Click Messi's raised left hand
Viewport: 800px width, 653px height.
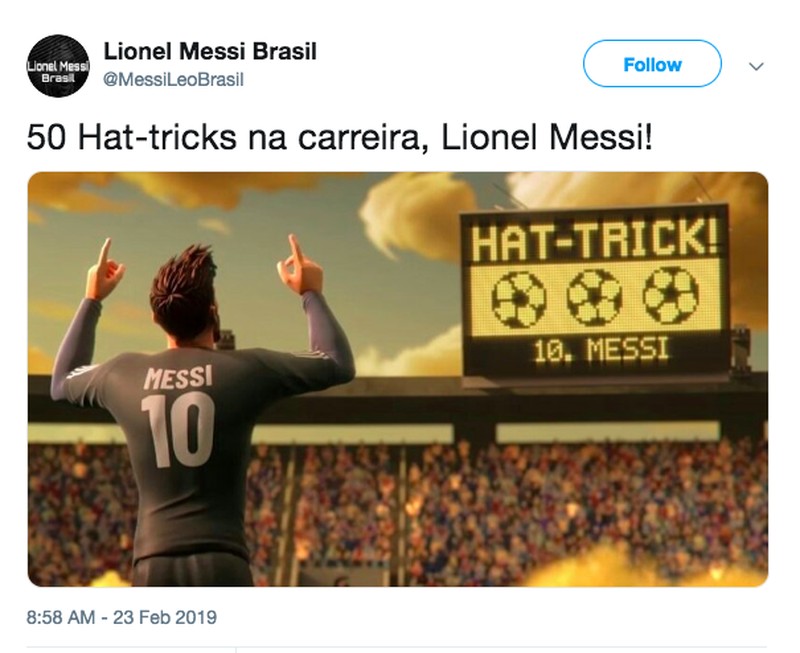pos(104,267)
